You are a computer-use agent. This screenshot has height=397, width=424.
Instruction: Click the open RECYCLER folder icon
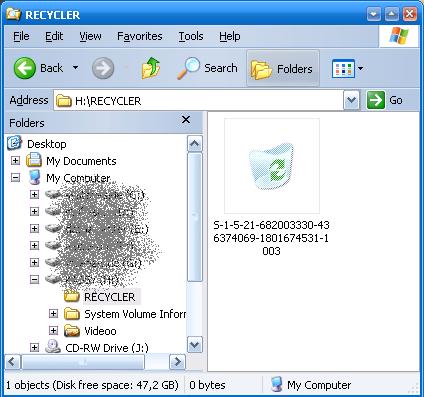click(x=71, y=296)
